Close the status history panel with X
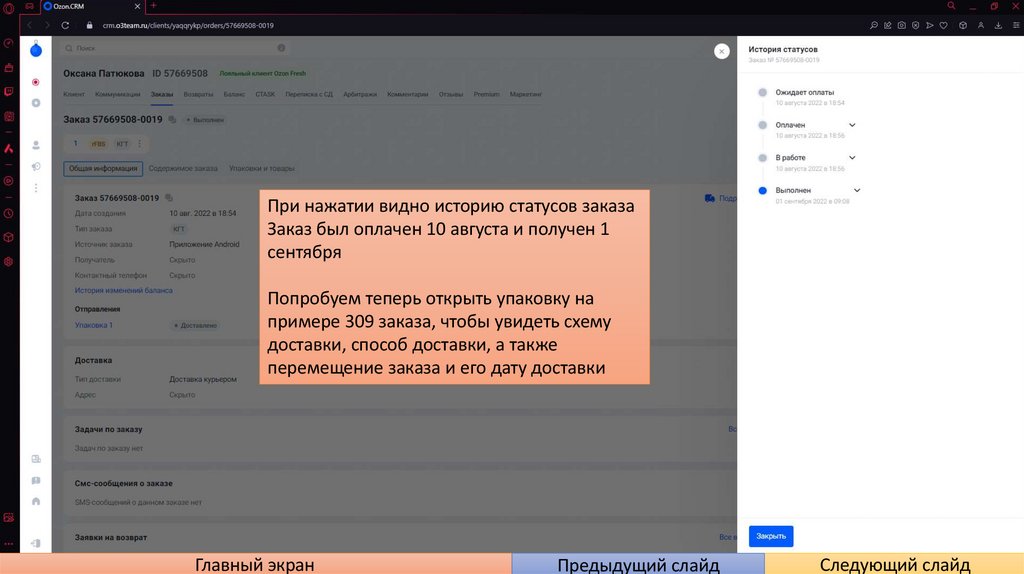1024x574 pixels. 720,50
